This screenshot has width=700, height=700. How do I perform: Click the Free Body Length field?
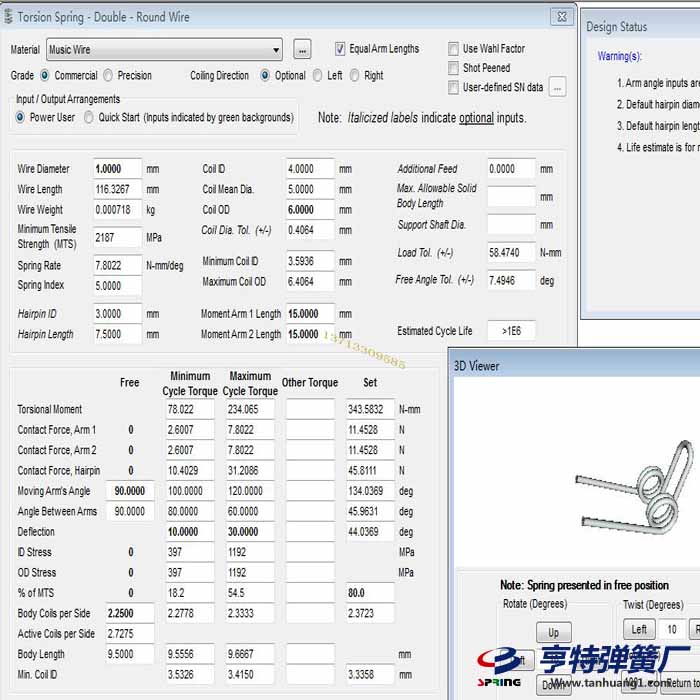point(130,654)
